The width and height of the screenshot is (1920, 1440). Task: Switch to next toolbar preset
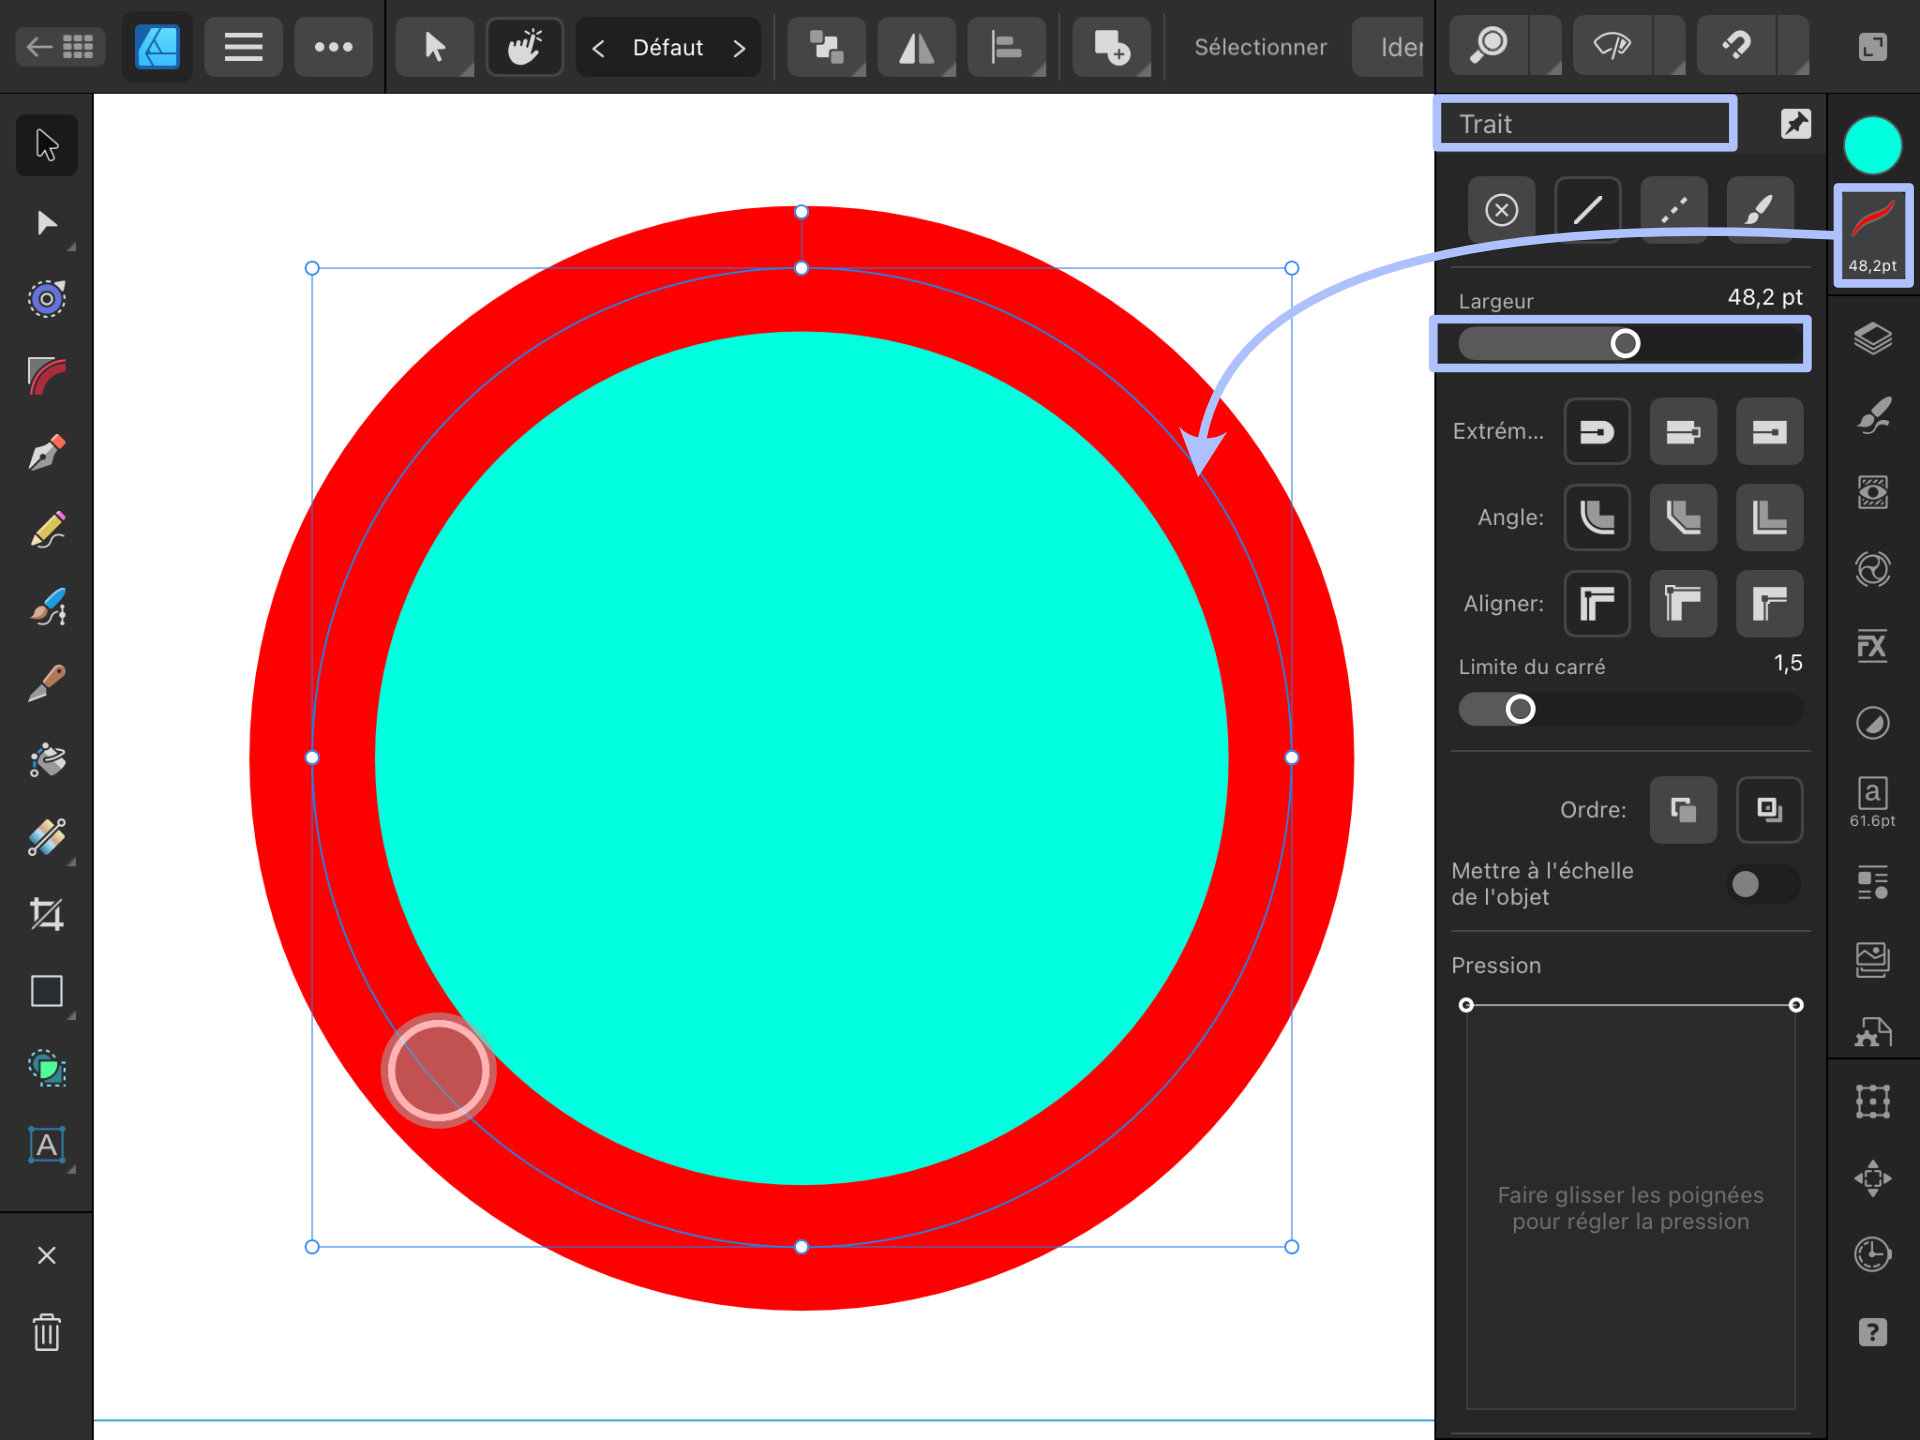click(x=739, y=48)
